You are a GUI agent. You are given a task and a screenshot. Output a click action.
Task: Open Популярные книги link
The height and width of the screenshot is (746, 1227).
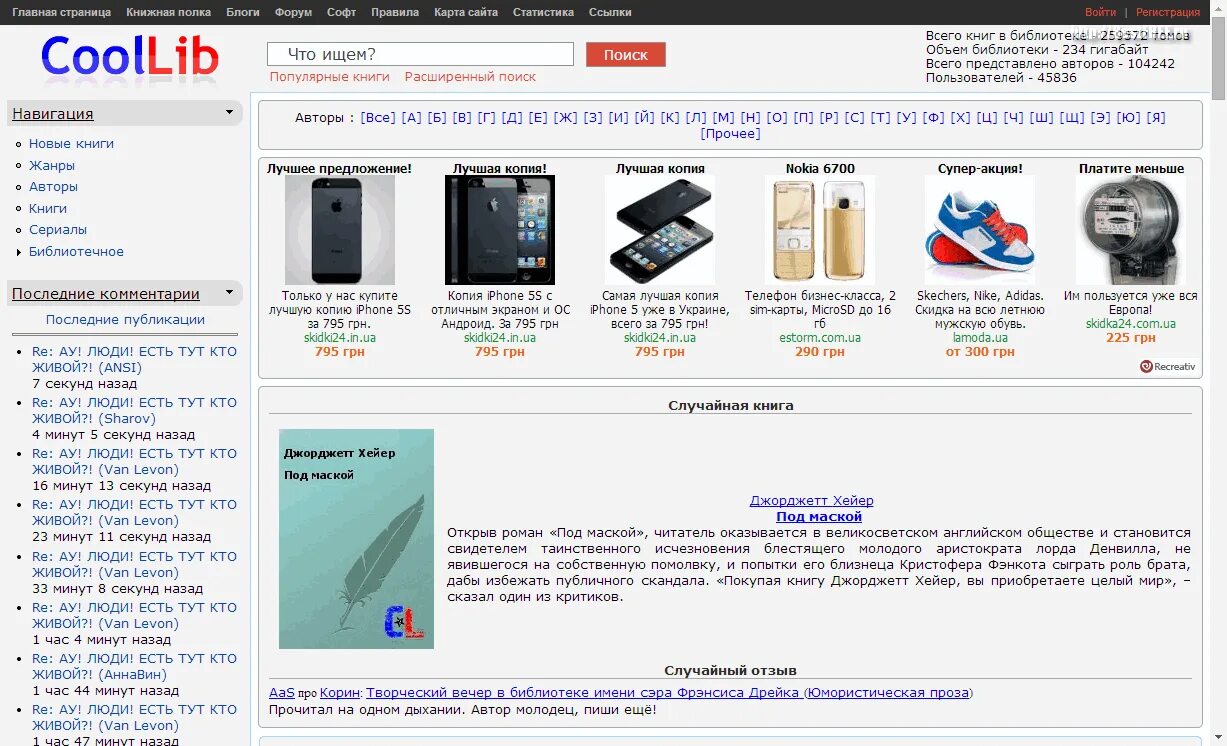click(330, 77)
